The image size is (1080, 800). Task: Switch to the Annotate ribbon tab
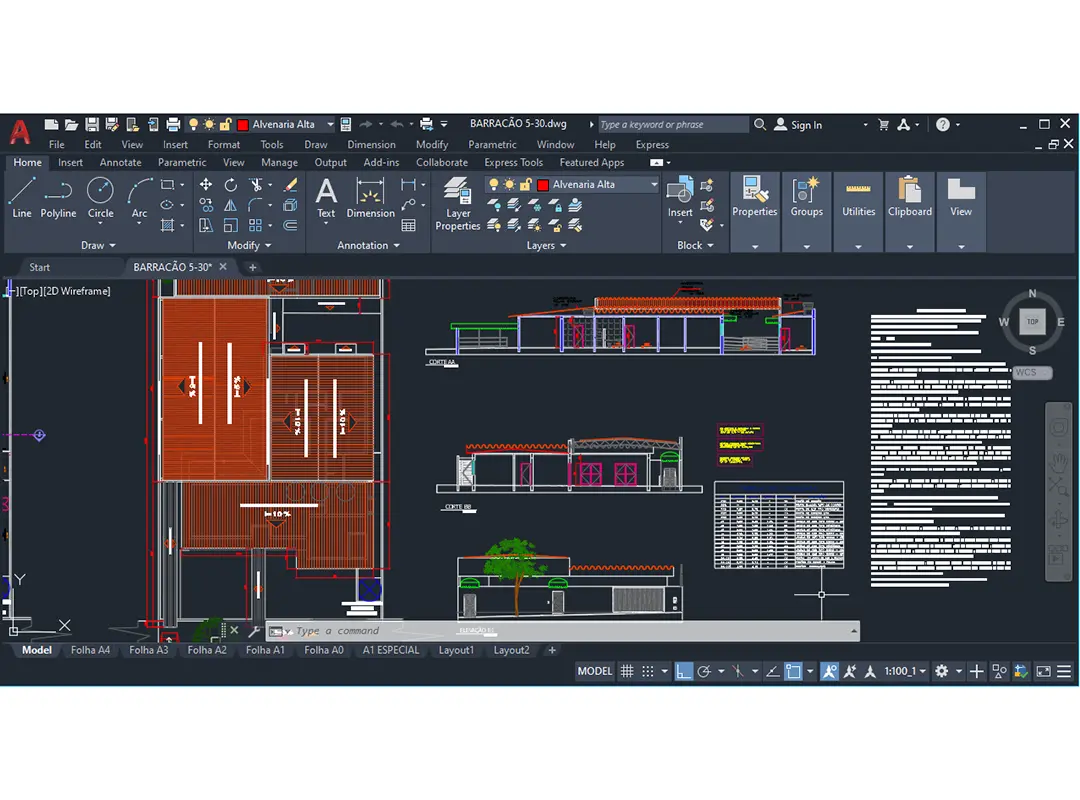point(120,162)
